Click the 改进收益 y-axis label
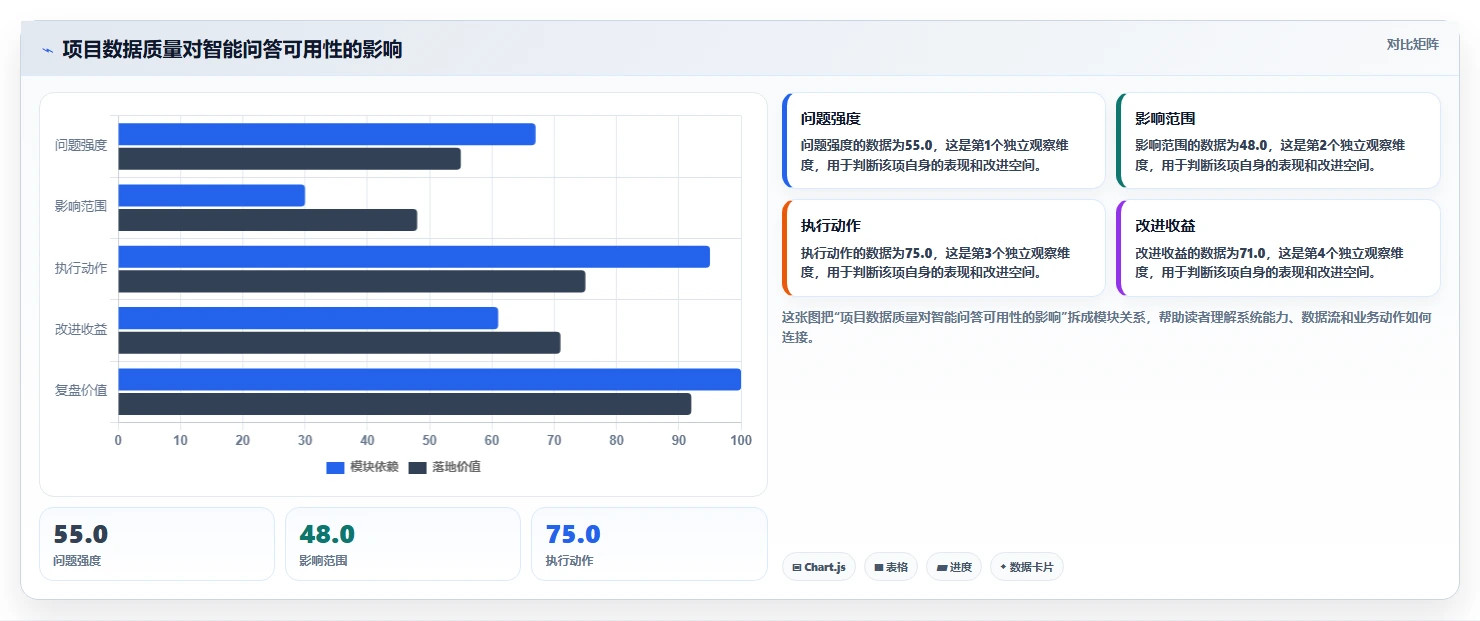 pyautogui.click(x=81, y=329)
